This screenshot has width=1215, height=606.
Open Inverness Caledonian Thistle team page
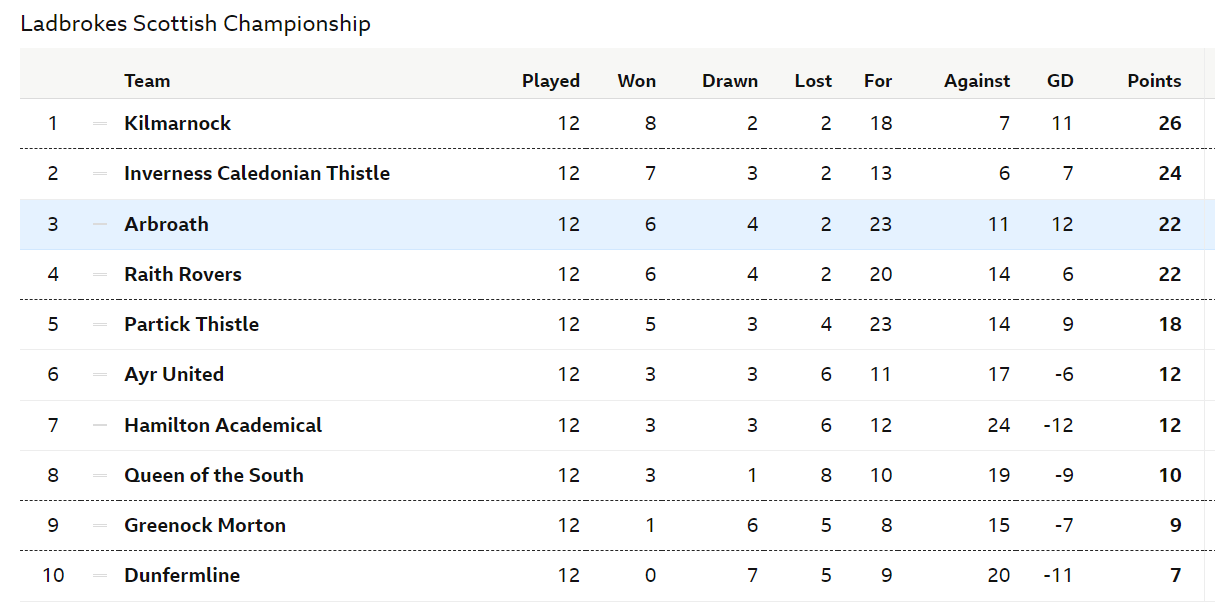[x=257, y=174]
